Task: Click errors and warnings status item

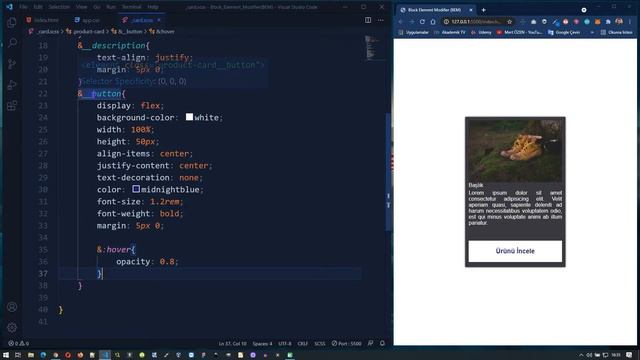Action: point(19,343)
